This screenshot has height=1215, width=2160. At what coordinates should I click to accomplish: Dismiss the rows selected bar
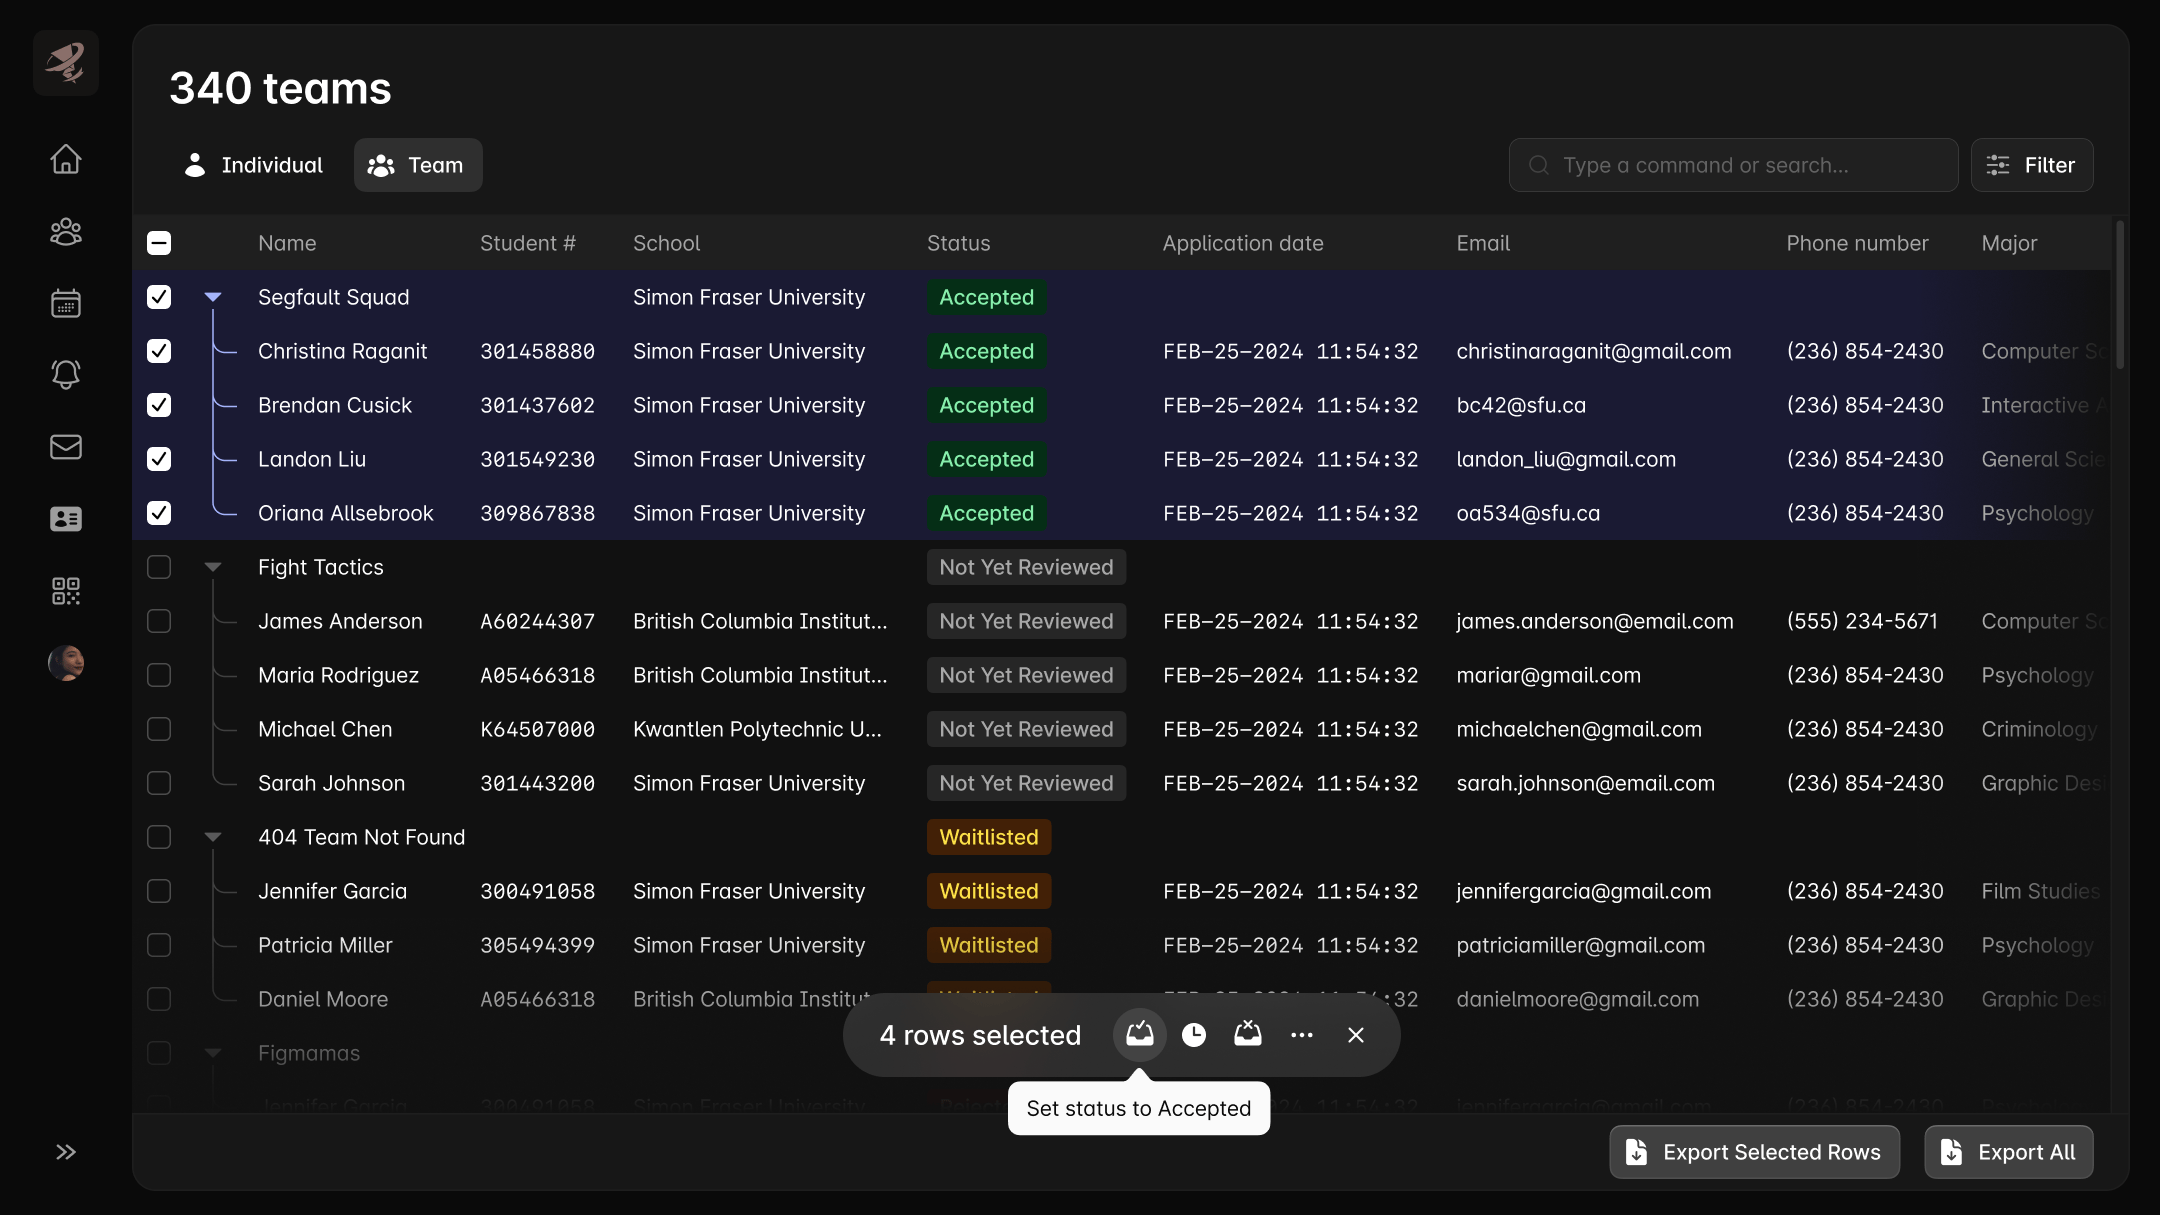tap(1356, 1035)
